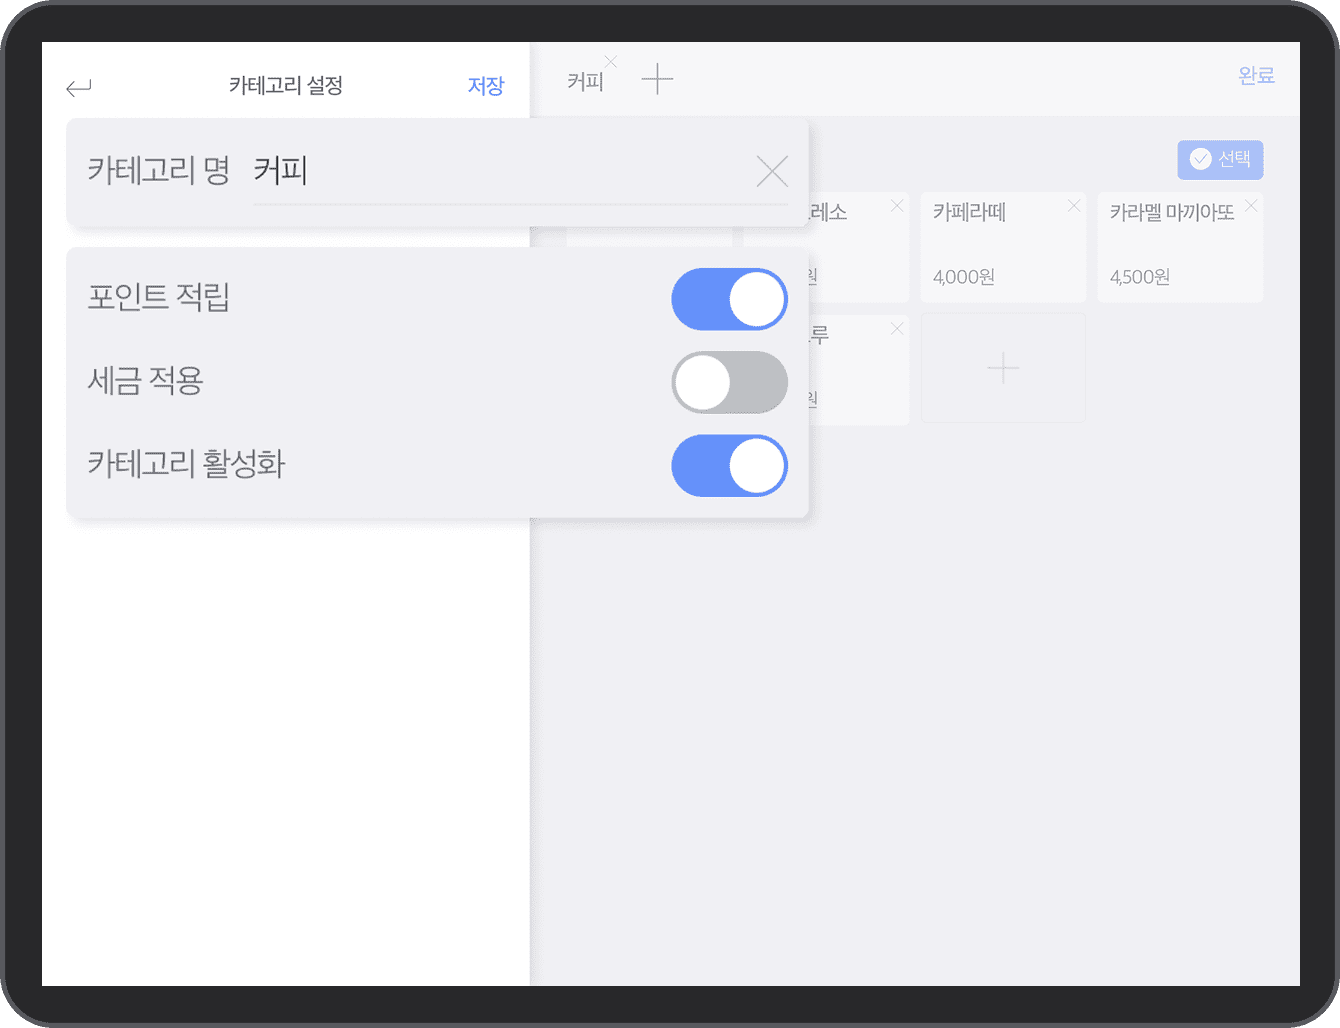The image size is (1340, 1028).
Task: Click the 카테고리 설정 panel title
Action: [286, 86]
